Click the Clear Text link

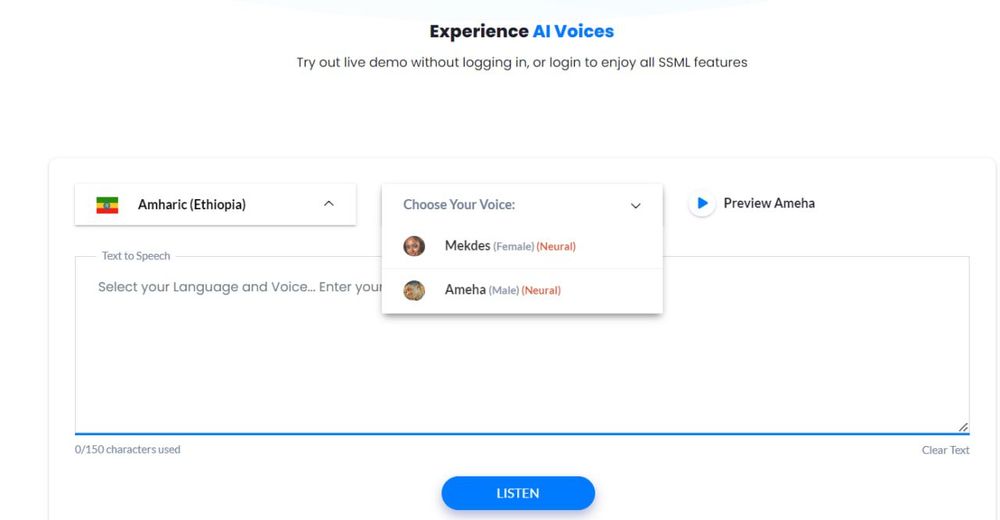click(945, 450)
